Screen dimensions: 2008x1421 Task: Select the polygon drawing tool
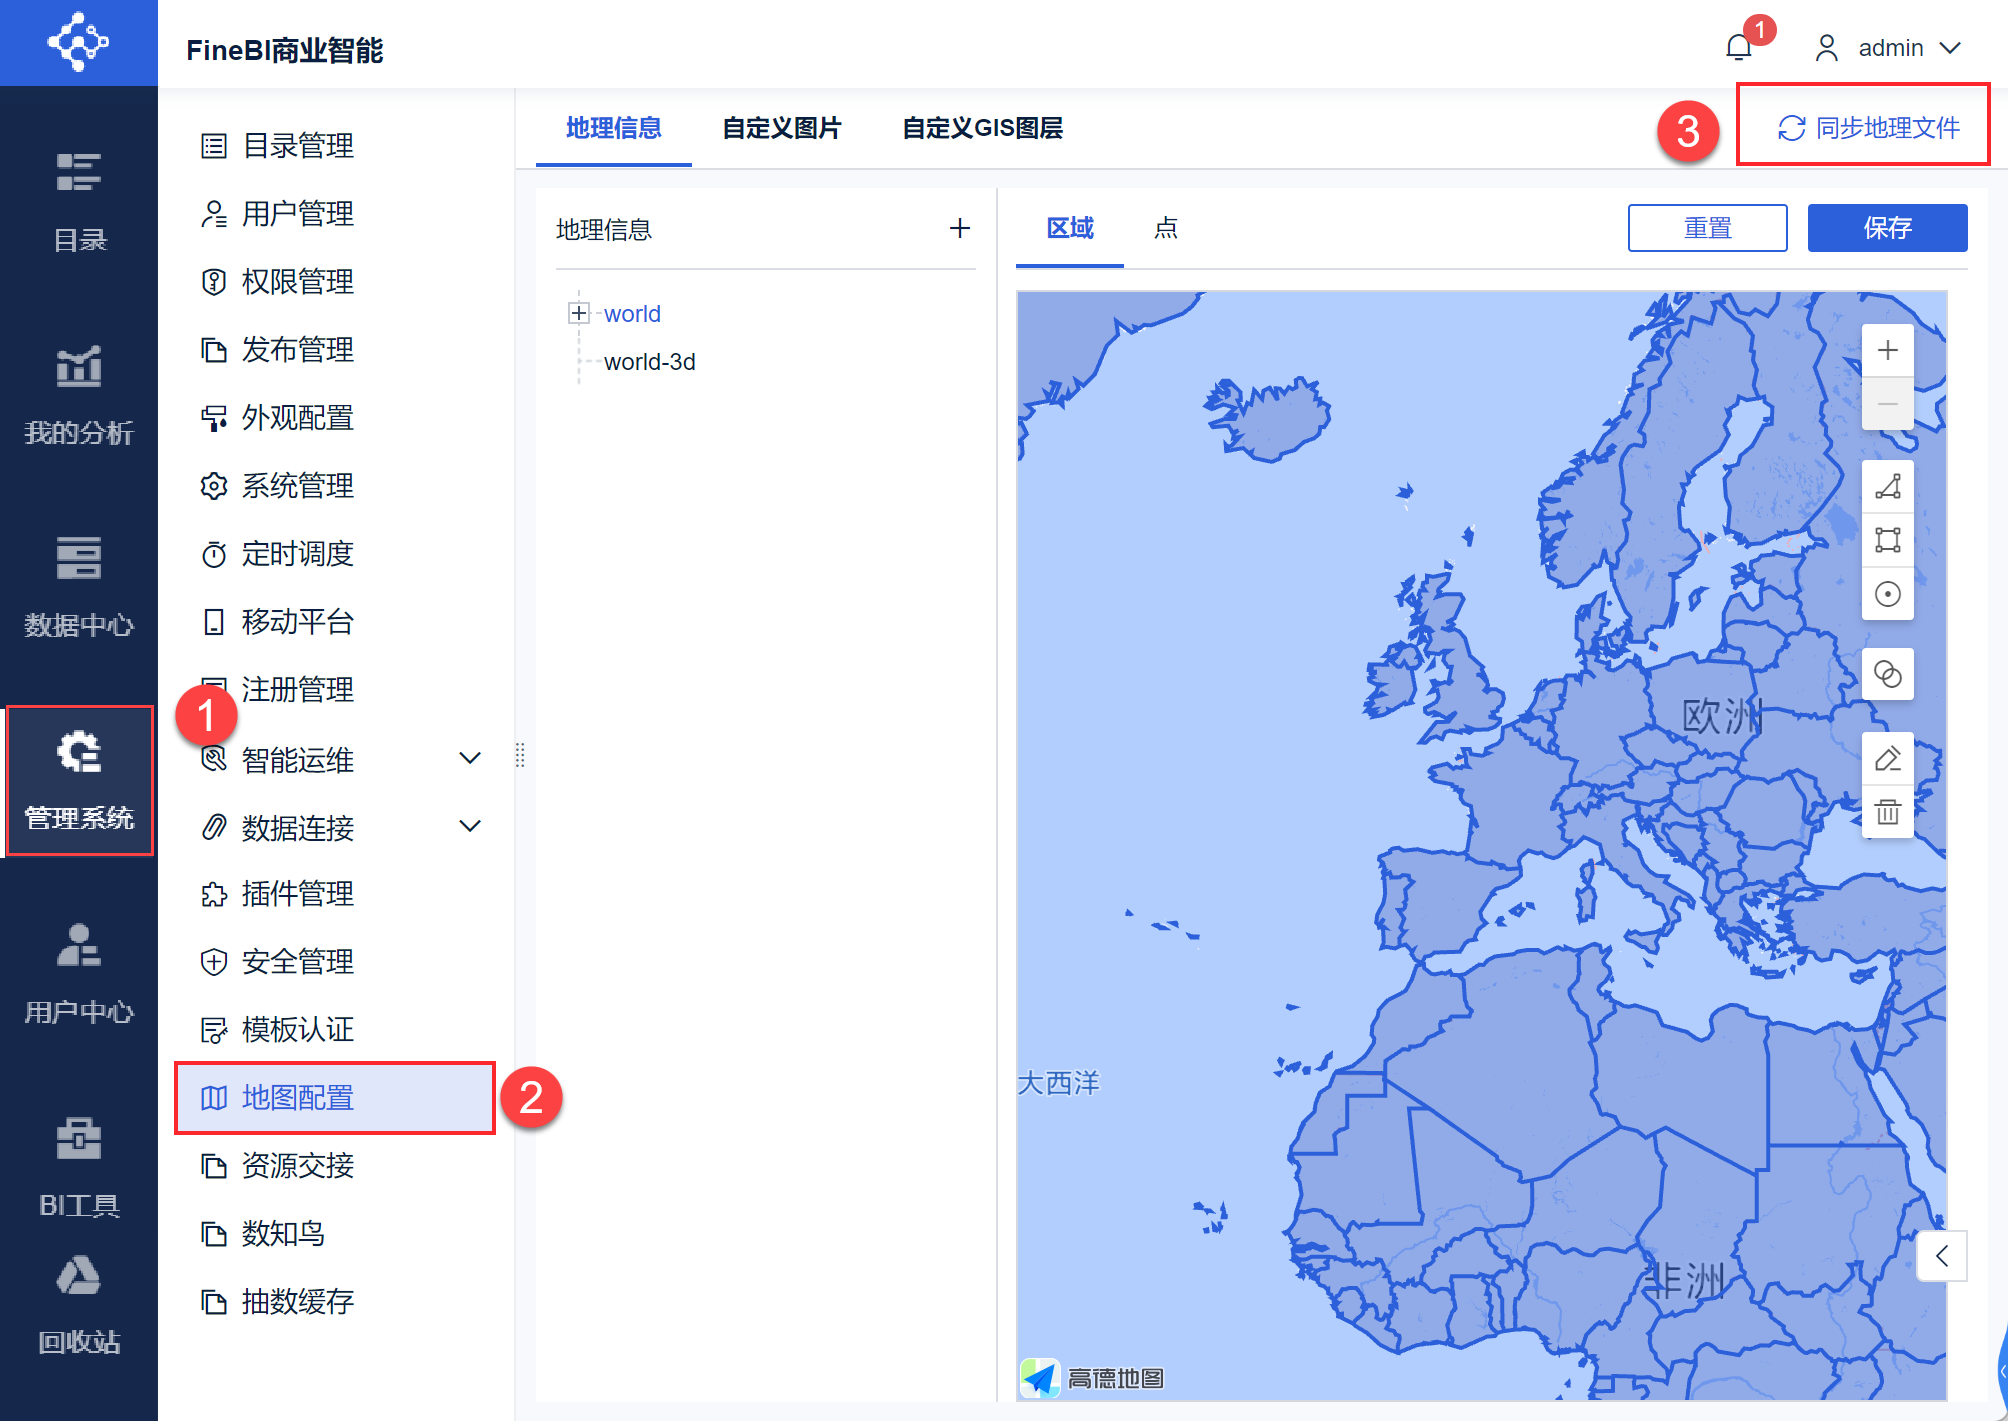click(x=1887, y=487)
